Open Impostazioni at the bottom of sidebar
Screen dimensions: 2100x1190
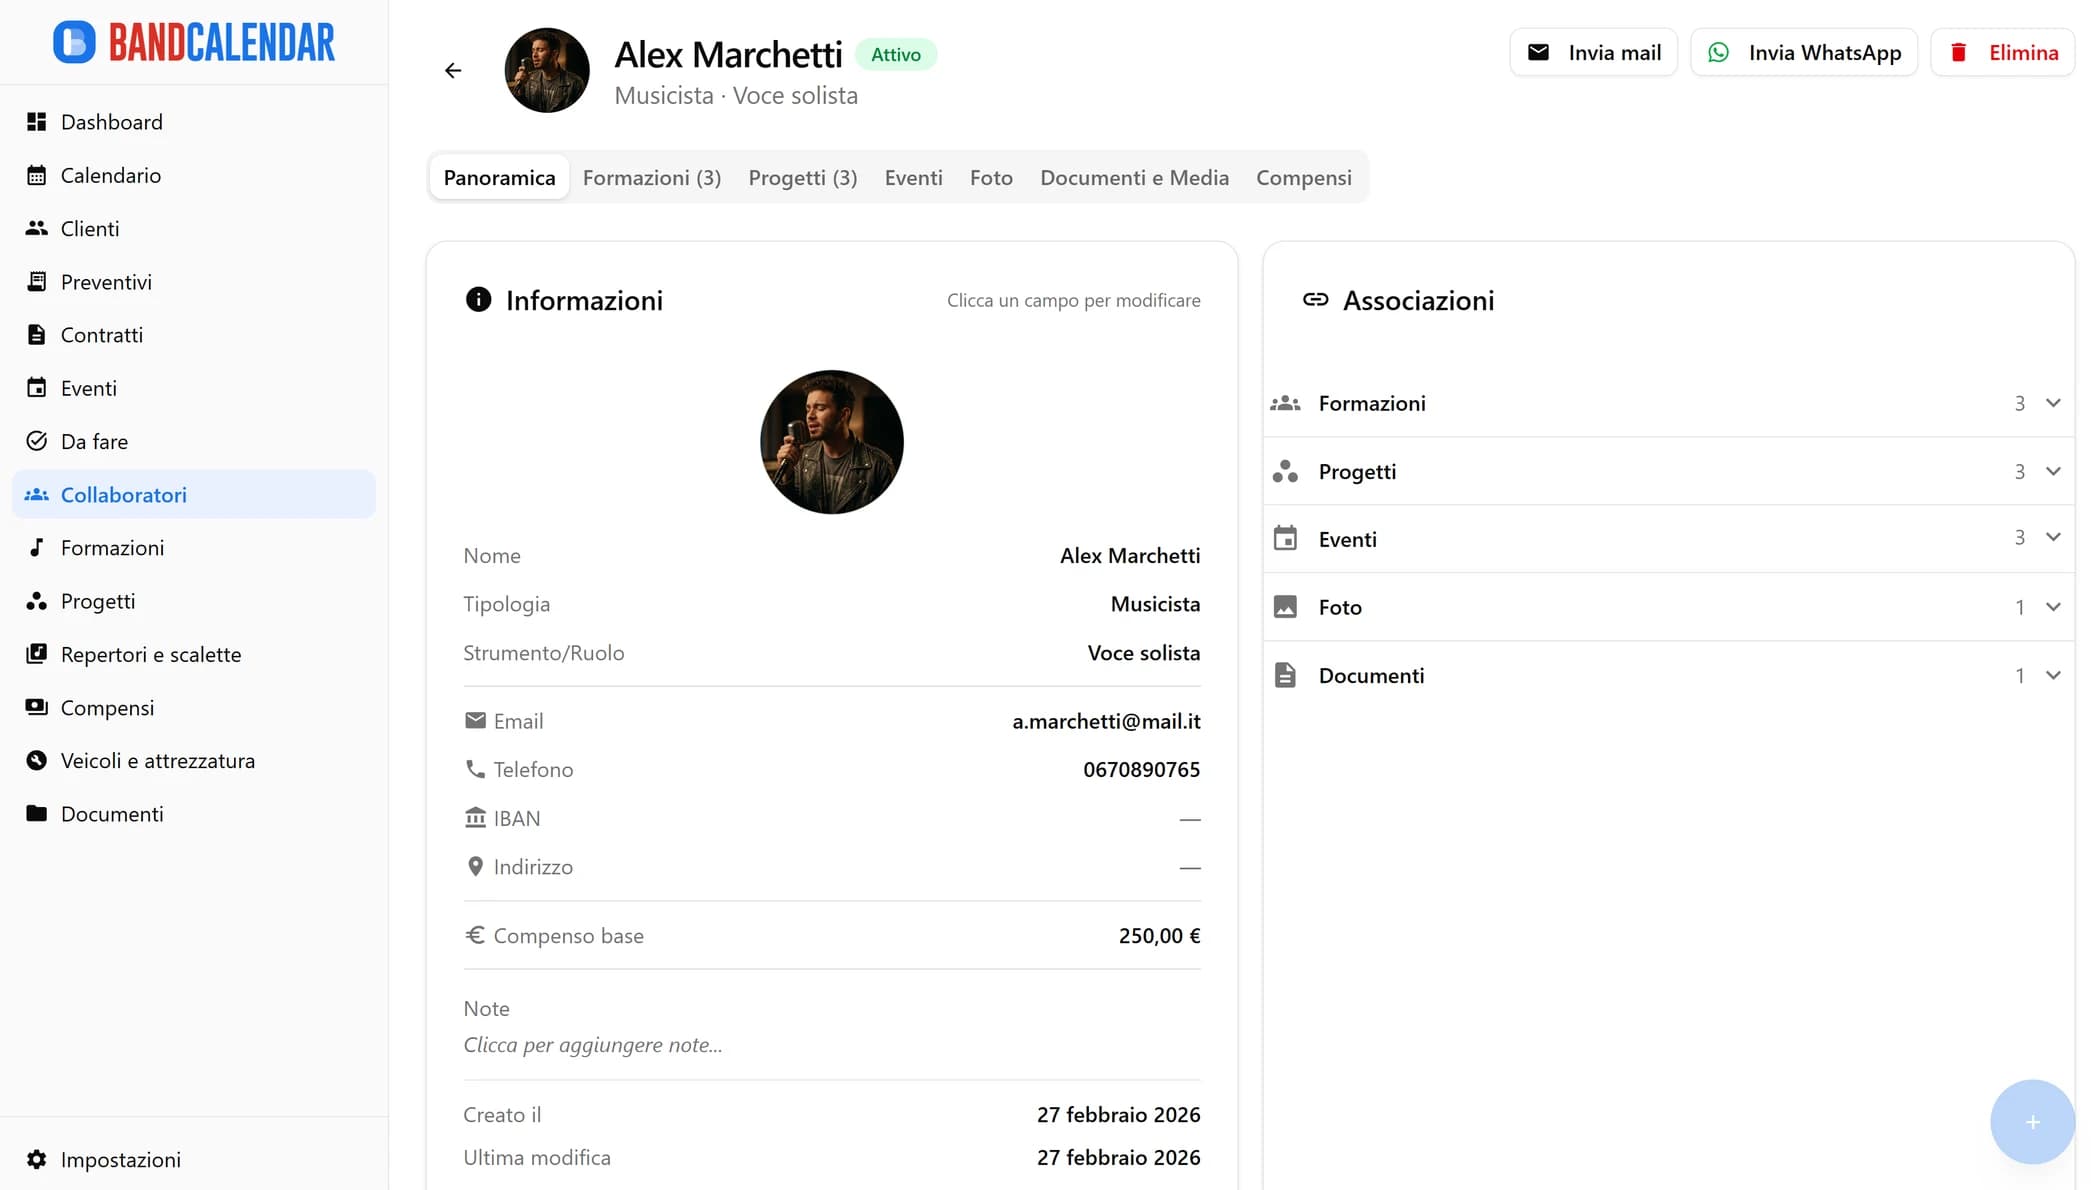(121, 1159)
